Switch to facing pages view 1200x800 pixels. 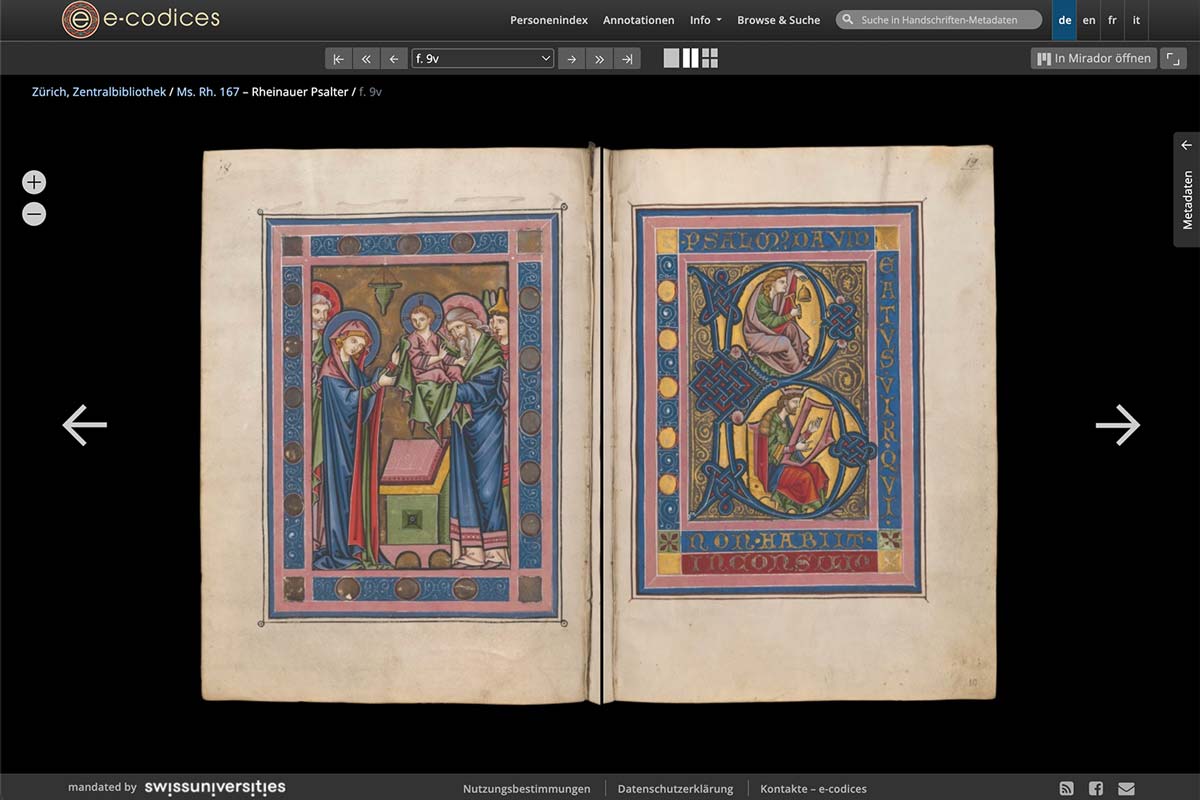(x=690, y=58)
